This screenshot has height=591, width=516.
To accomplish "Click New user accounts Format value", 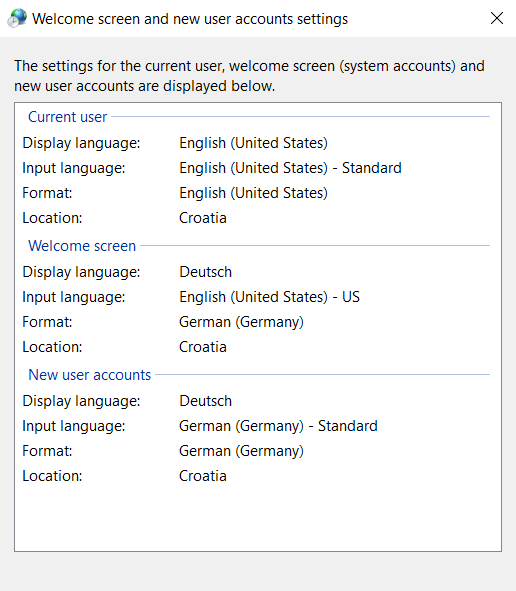I will (241, 451).
